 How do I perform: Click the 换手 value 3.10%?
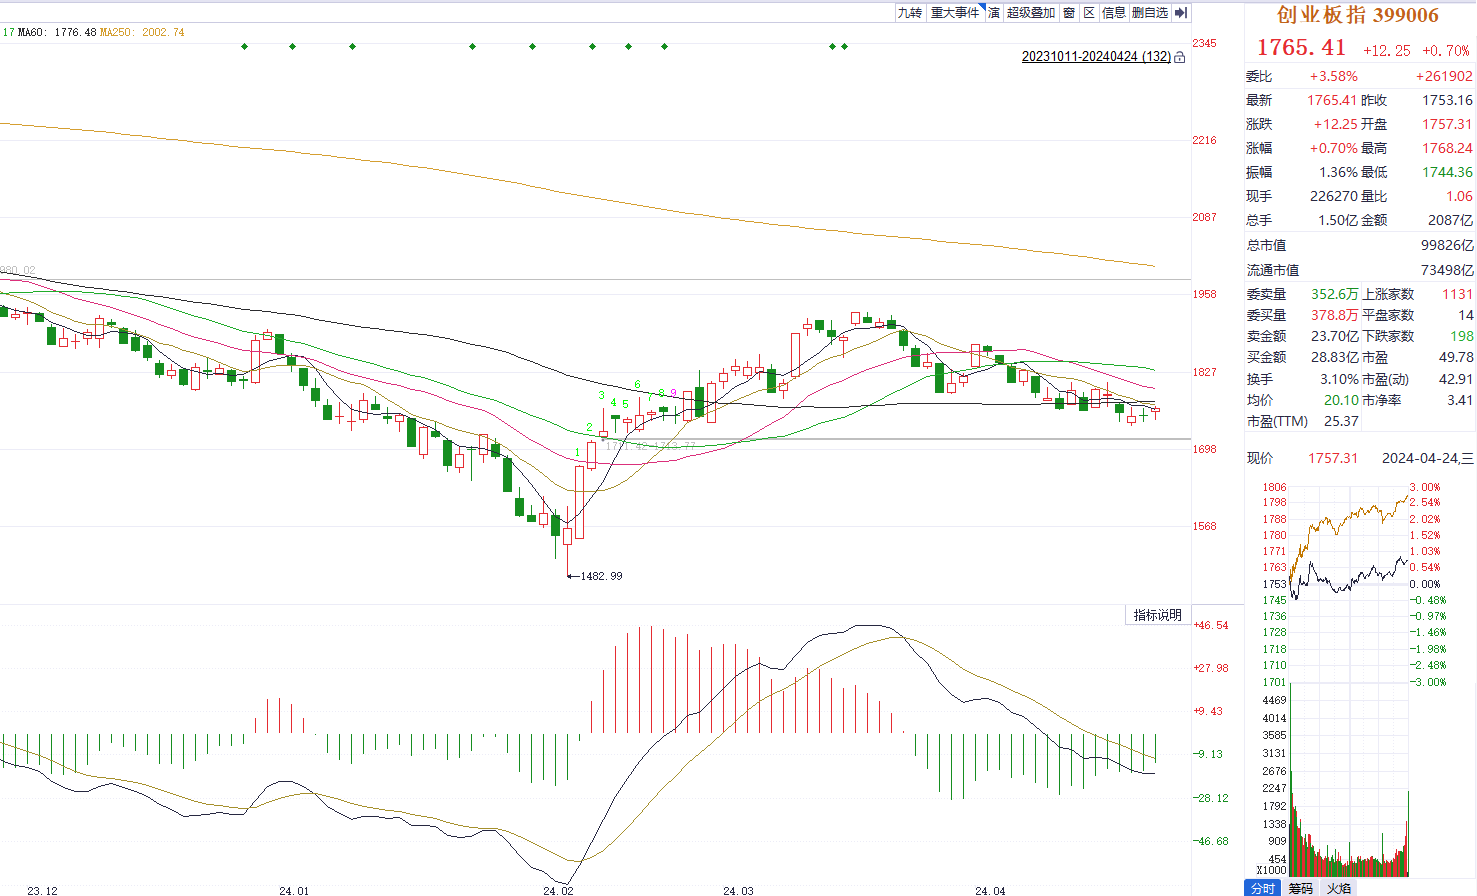[x=1339, y=379]
